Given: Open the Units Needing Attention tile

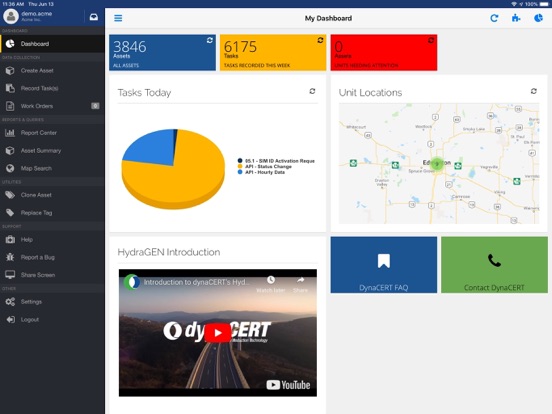Looking at the screenshot, I should point(384,52).
